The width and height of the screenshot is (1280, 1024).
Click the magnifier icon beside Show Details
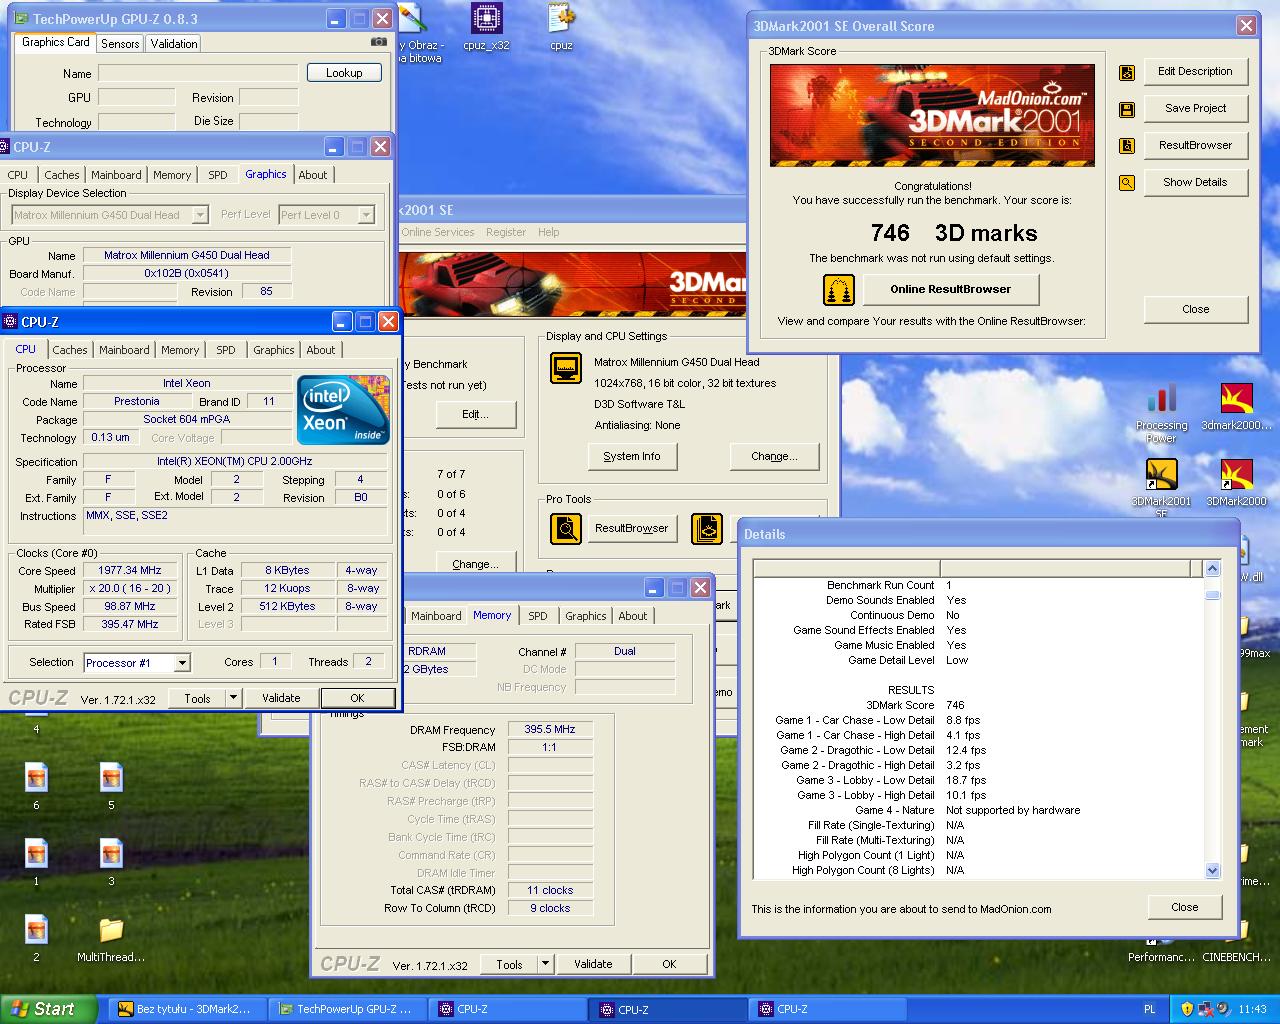[1127, 183]
